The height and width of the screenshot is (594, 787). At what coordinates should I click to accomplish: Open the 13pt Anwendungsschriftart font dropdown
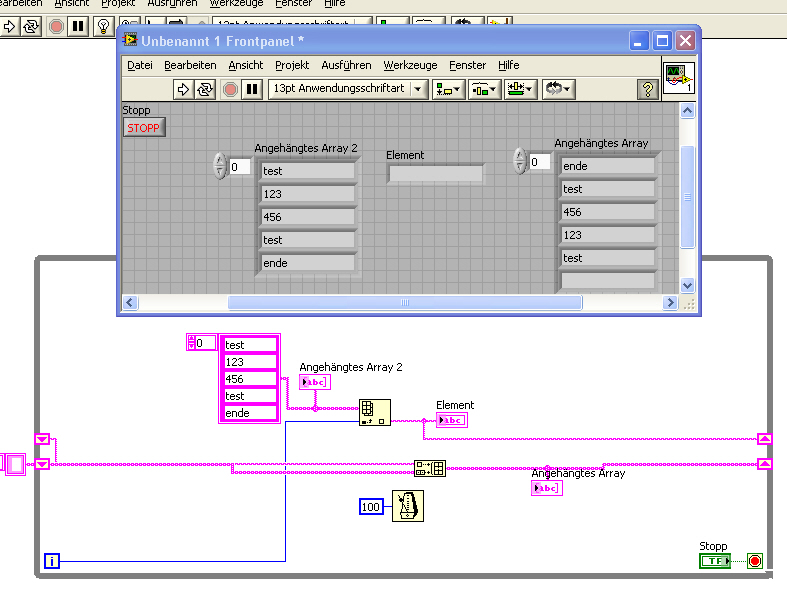click(348, 89)
